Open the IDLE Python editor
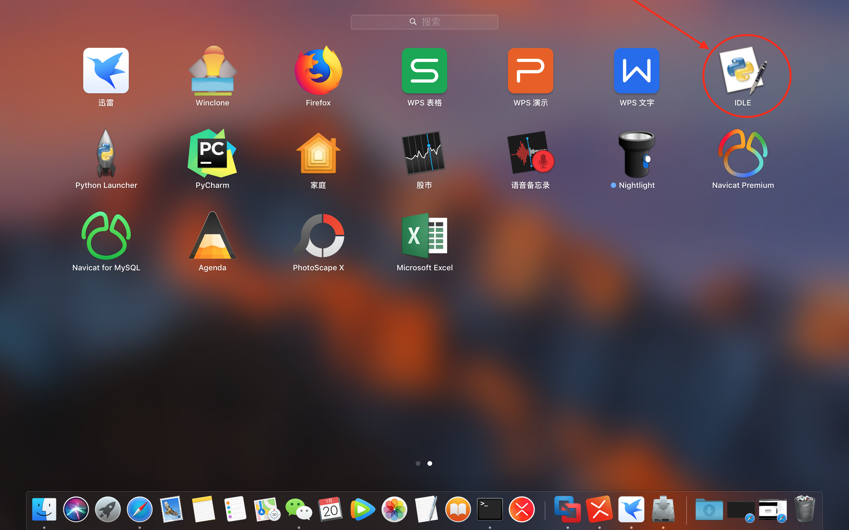 coord(743,70)
